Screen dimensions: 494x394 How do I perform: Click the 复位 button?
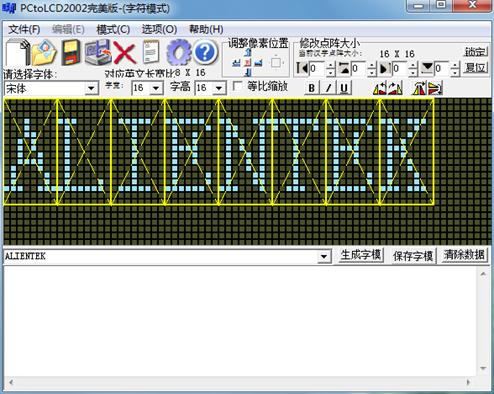pyautogui.click(x=476, y=68)
